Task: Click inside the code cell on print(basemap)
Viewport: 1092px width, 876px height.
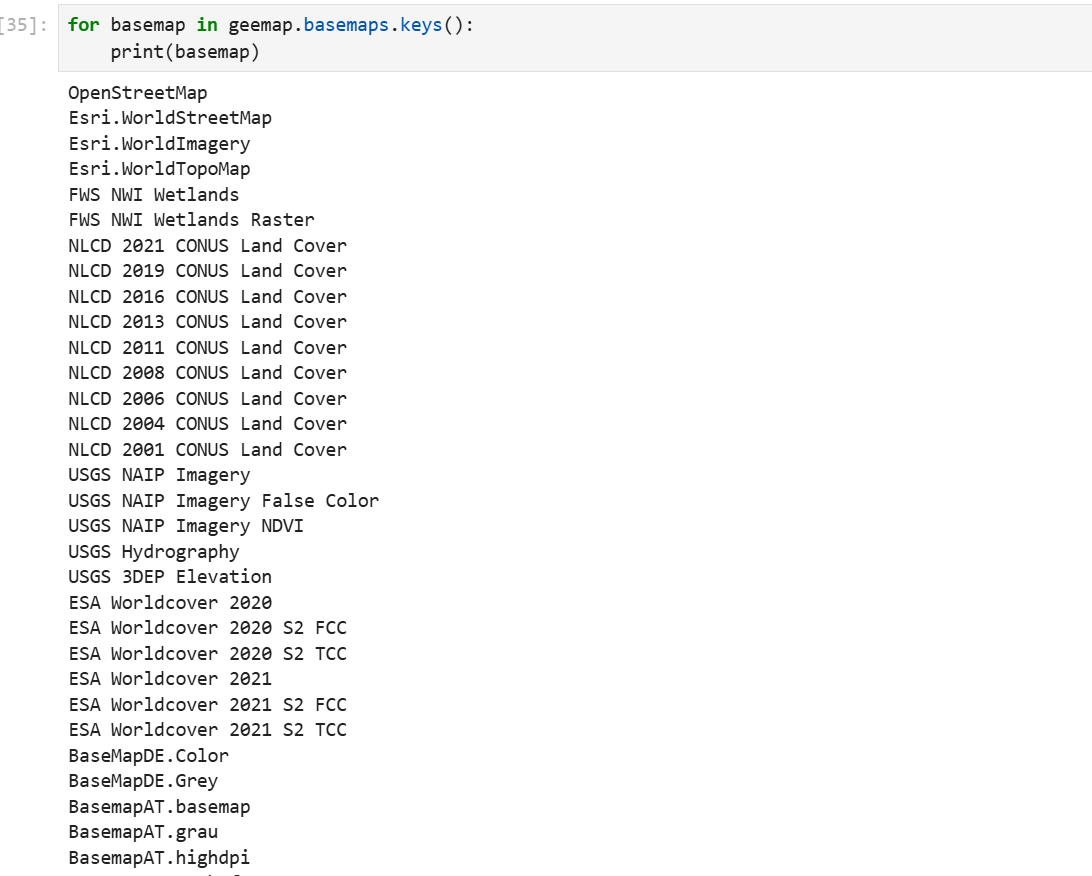Action: click(x=185, y=52)
